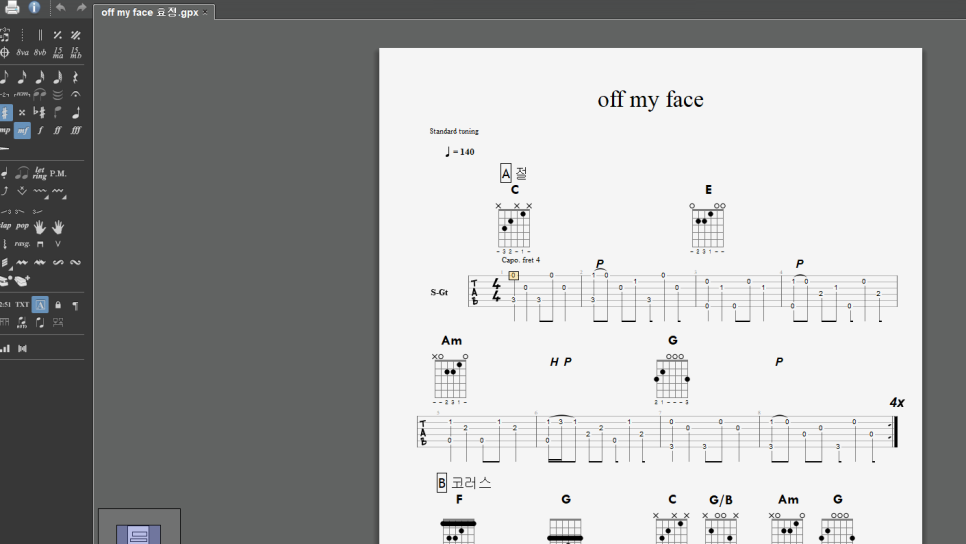
Task: Add a double repeat measure sign
Action: click(x=75, y=35)
